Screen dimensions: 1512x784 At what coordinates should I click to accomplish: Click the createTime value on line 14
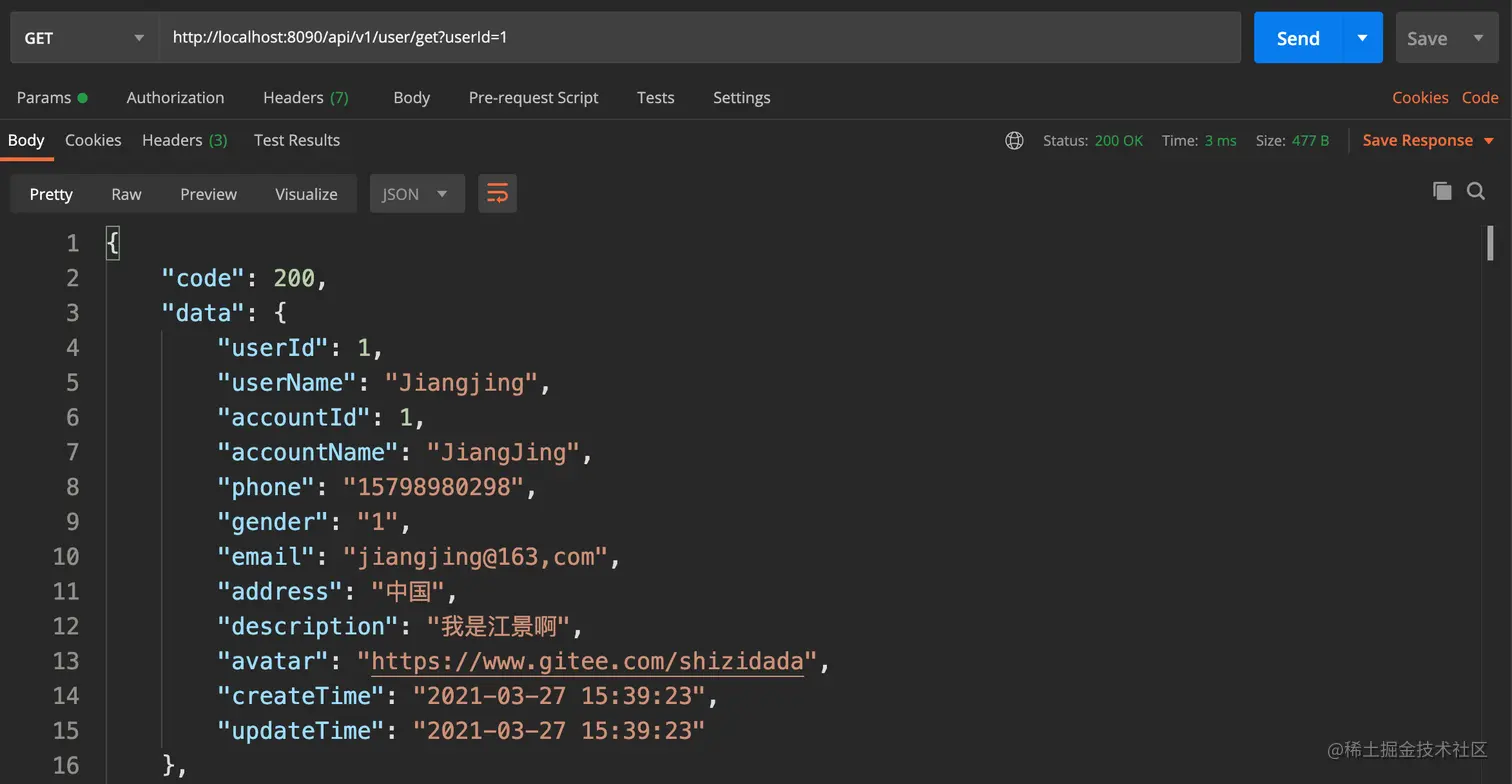point(559,696)
